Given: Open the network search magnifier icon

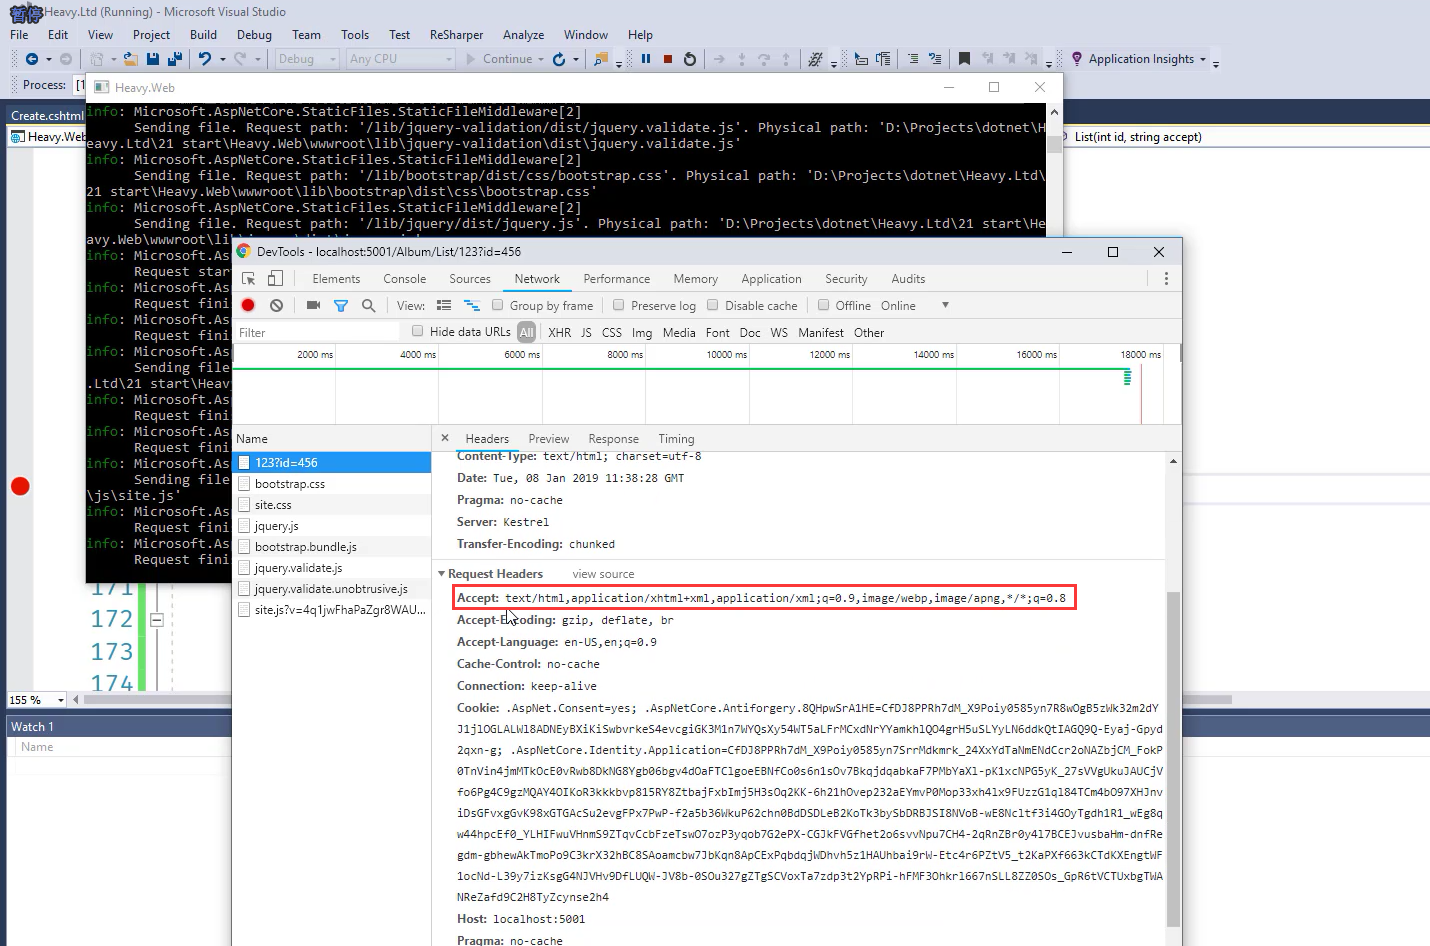Looking at the screenshot, I should [x=368, y=305].
